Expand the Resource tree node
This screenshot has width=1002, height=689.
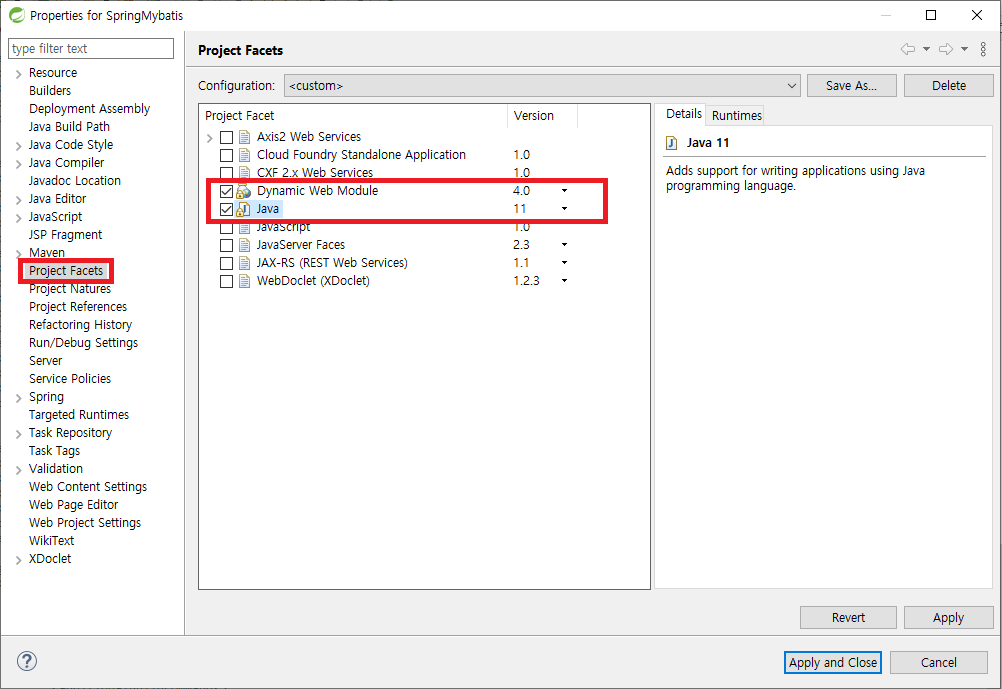tap(19, 74)
